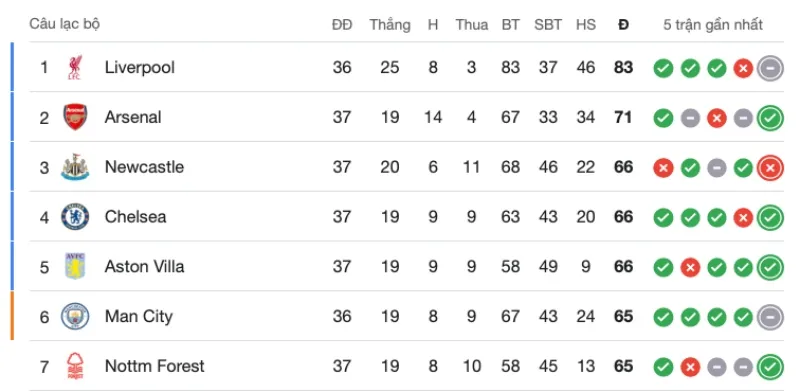This screenshot has height=392, width=800.
Task: Click the Liverpool club crest icon
Action: tap(75, 67)
